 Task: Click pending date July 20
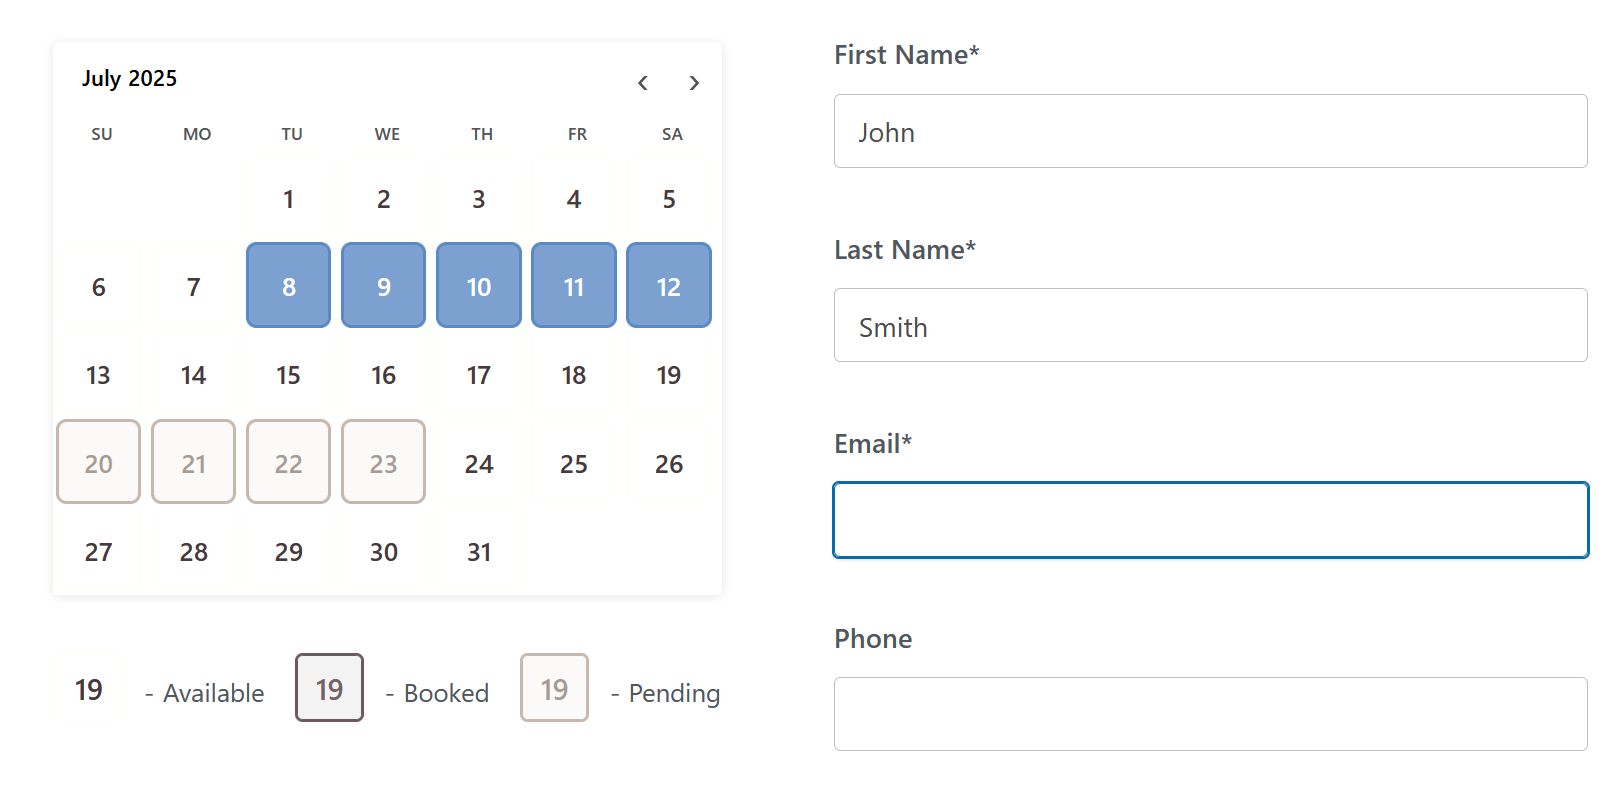[98, 462]
